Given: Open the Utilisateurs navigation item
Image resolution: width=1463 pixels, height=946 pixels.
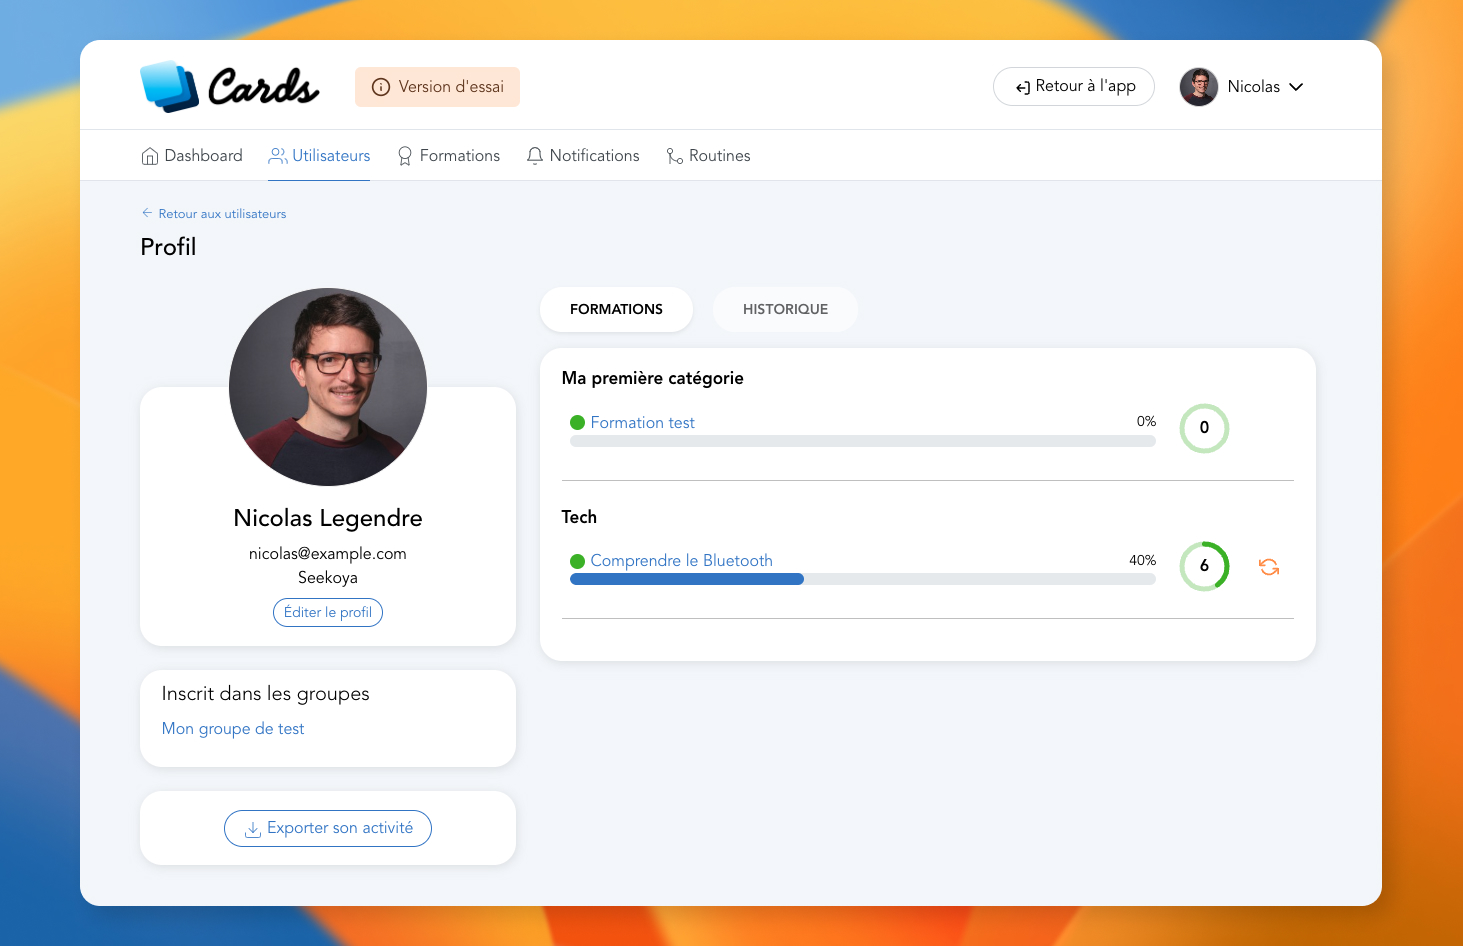Looking at the screenshot, I should coord(319,156).
